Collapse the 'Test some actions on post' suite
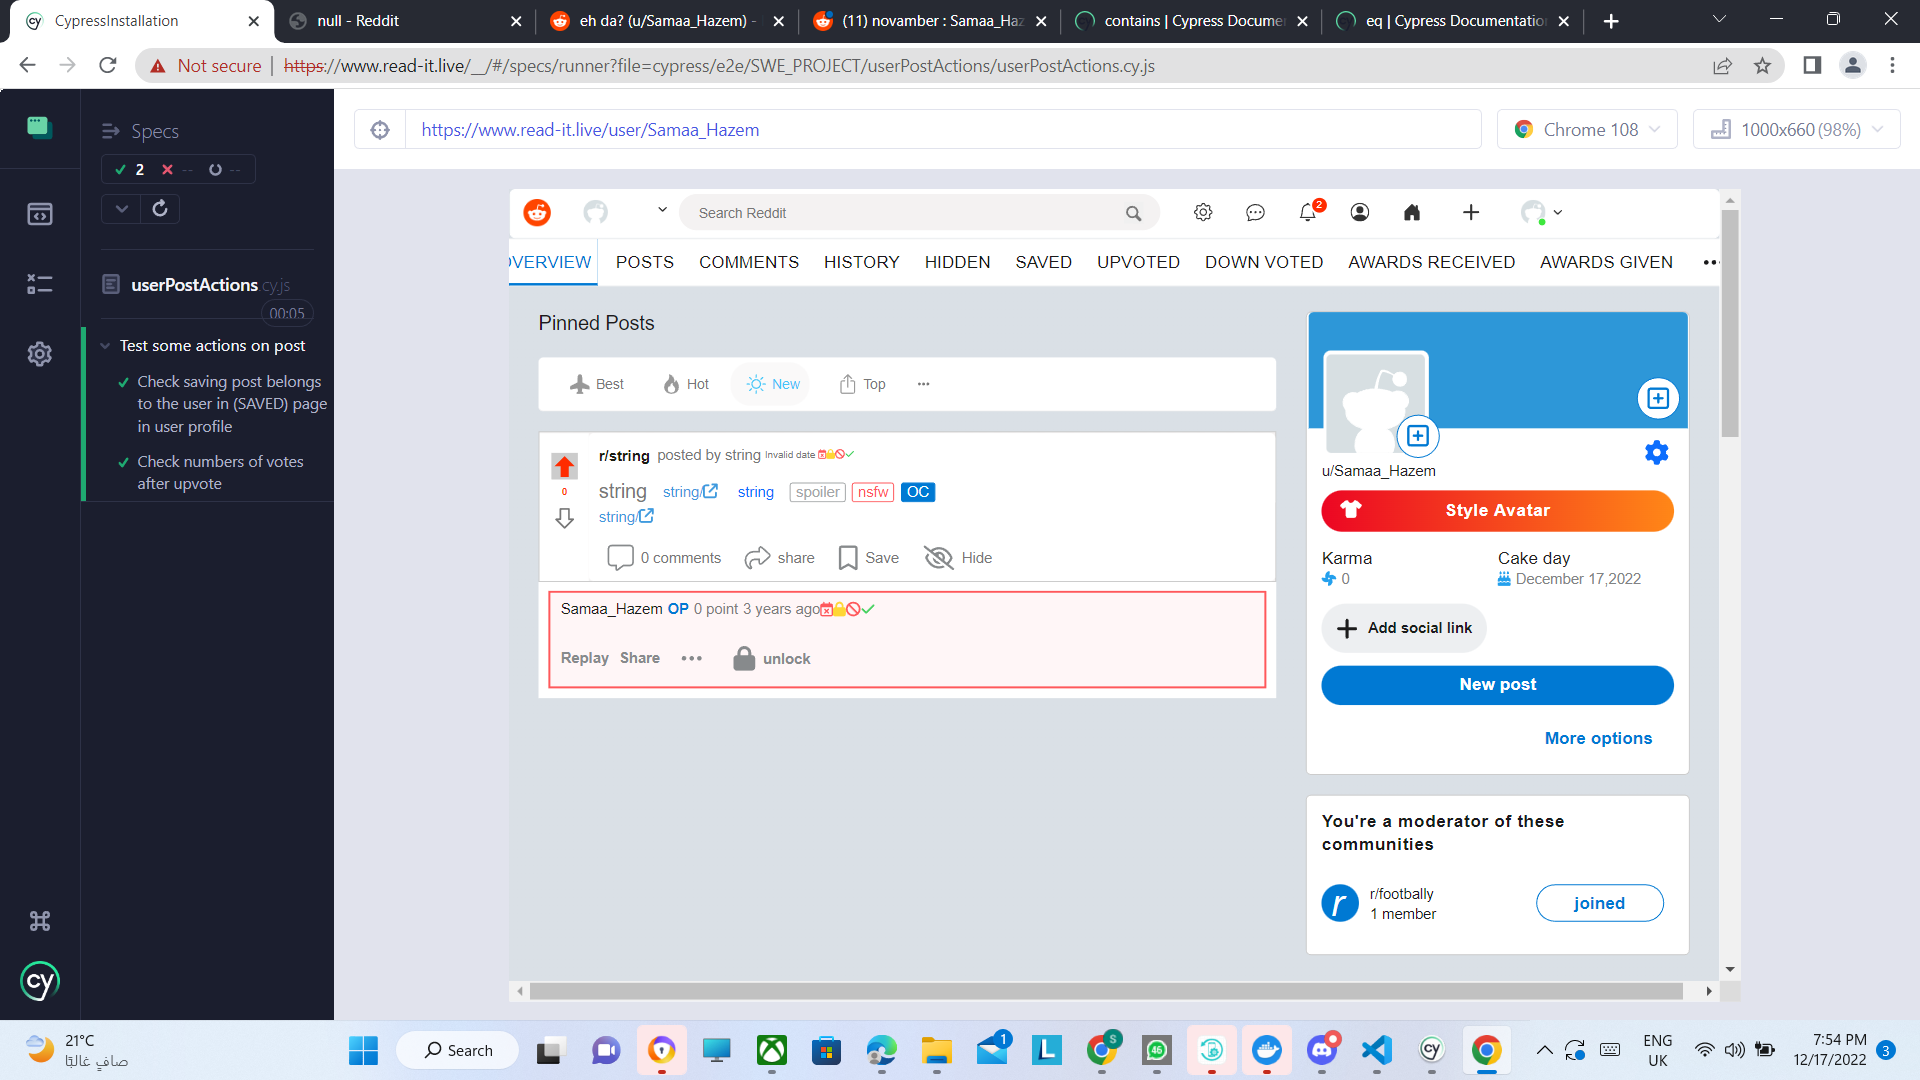 point(106,346)
